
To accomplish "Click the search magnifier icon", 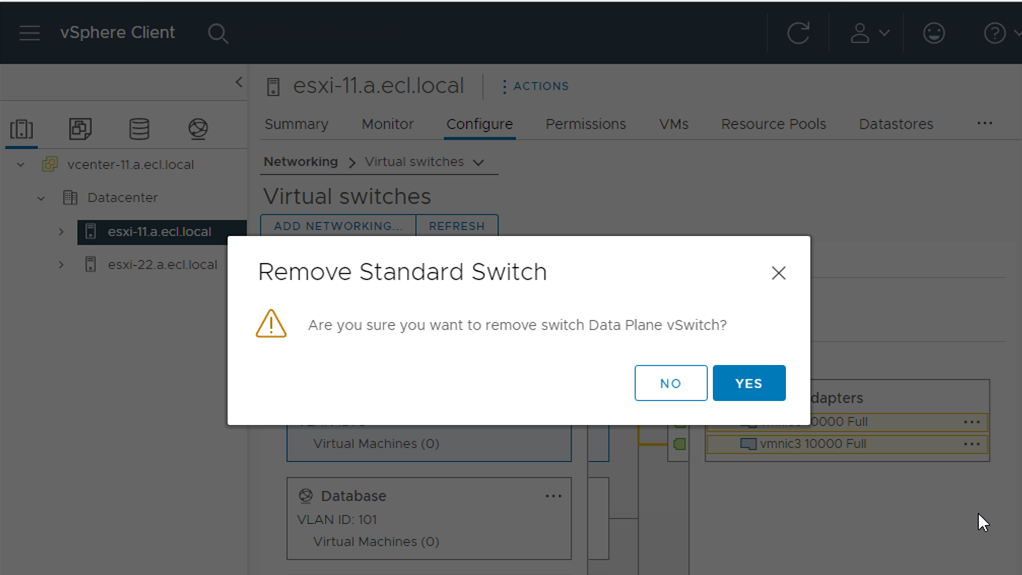I will click(x=217, y=34).
